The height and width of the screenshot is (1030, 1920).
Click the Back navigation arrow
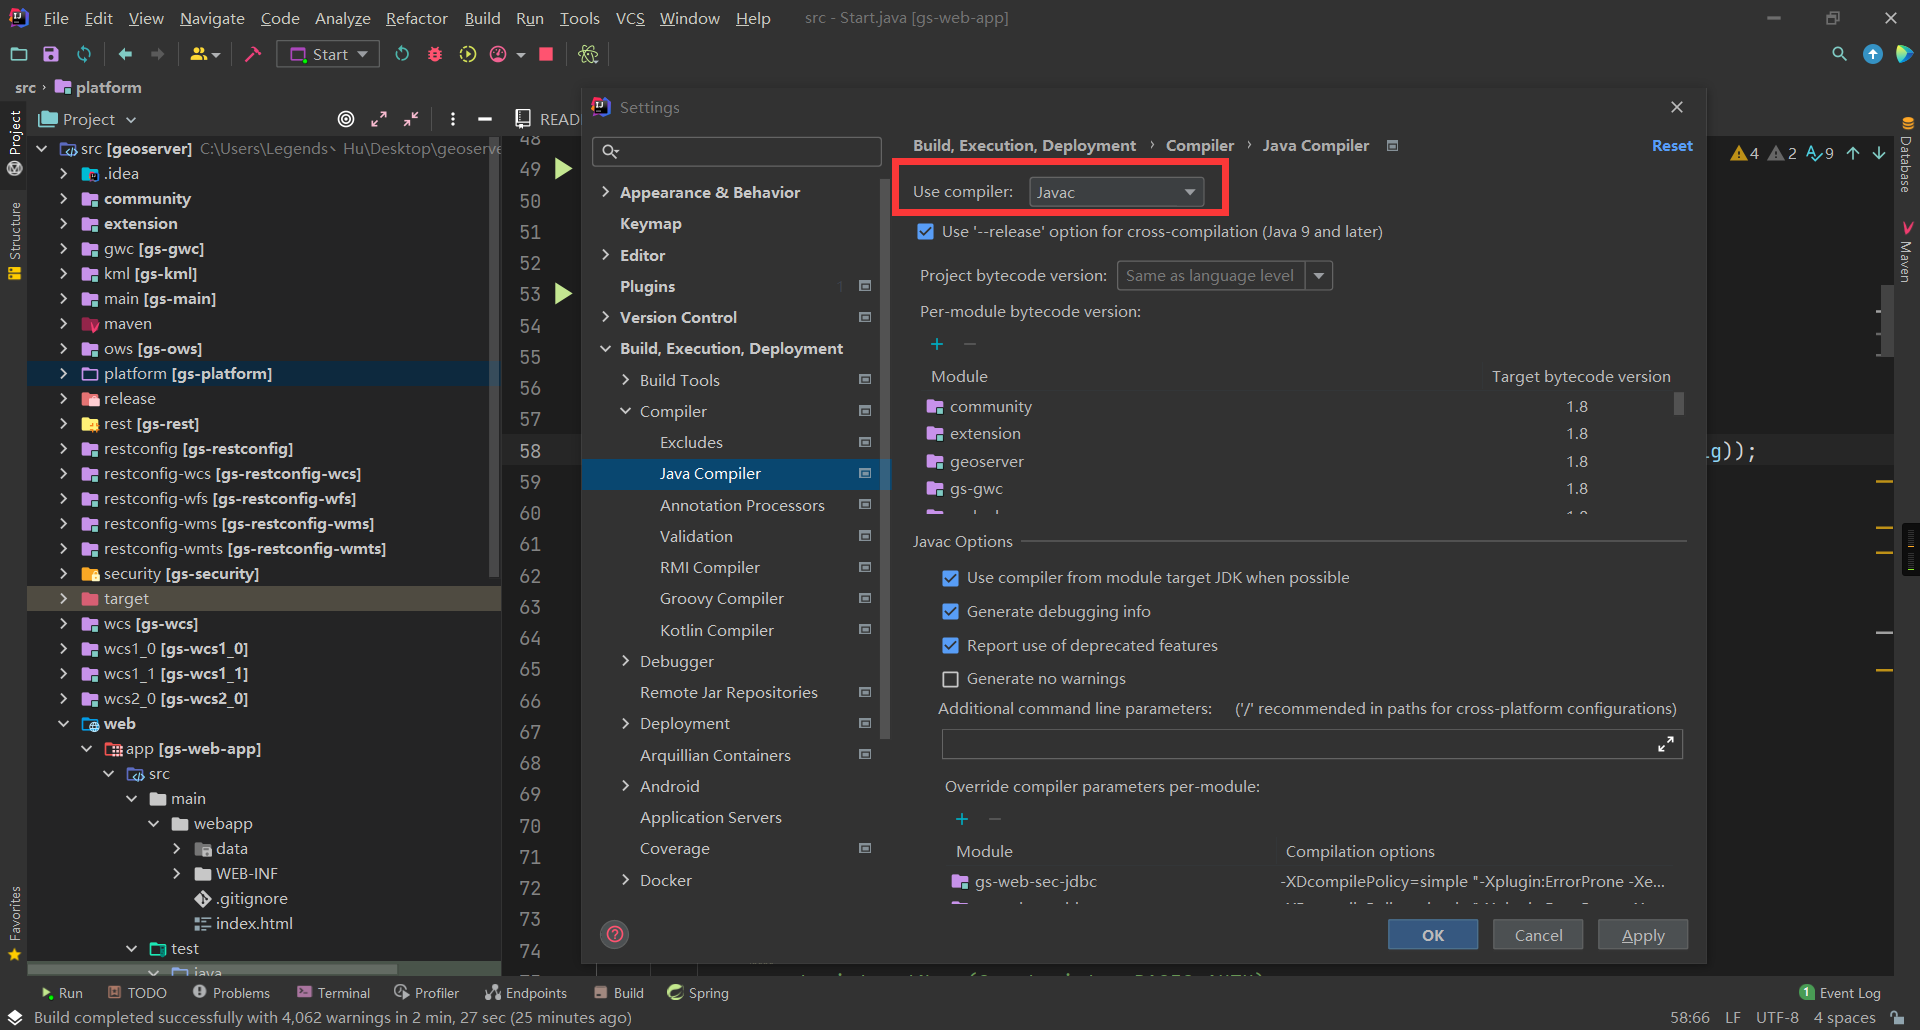click(125, 54)
